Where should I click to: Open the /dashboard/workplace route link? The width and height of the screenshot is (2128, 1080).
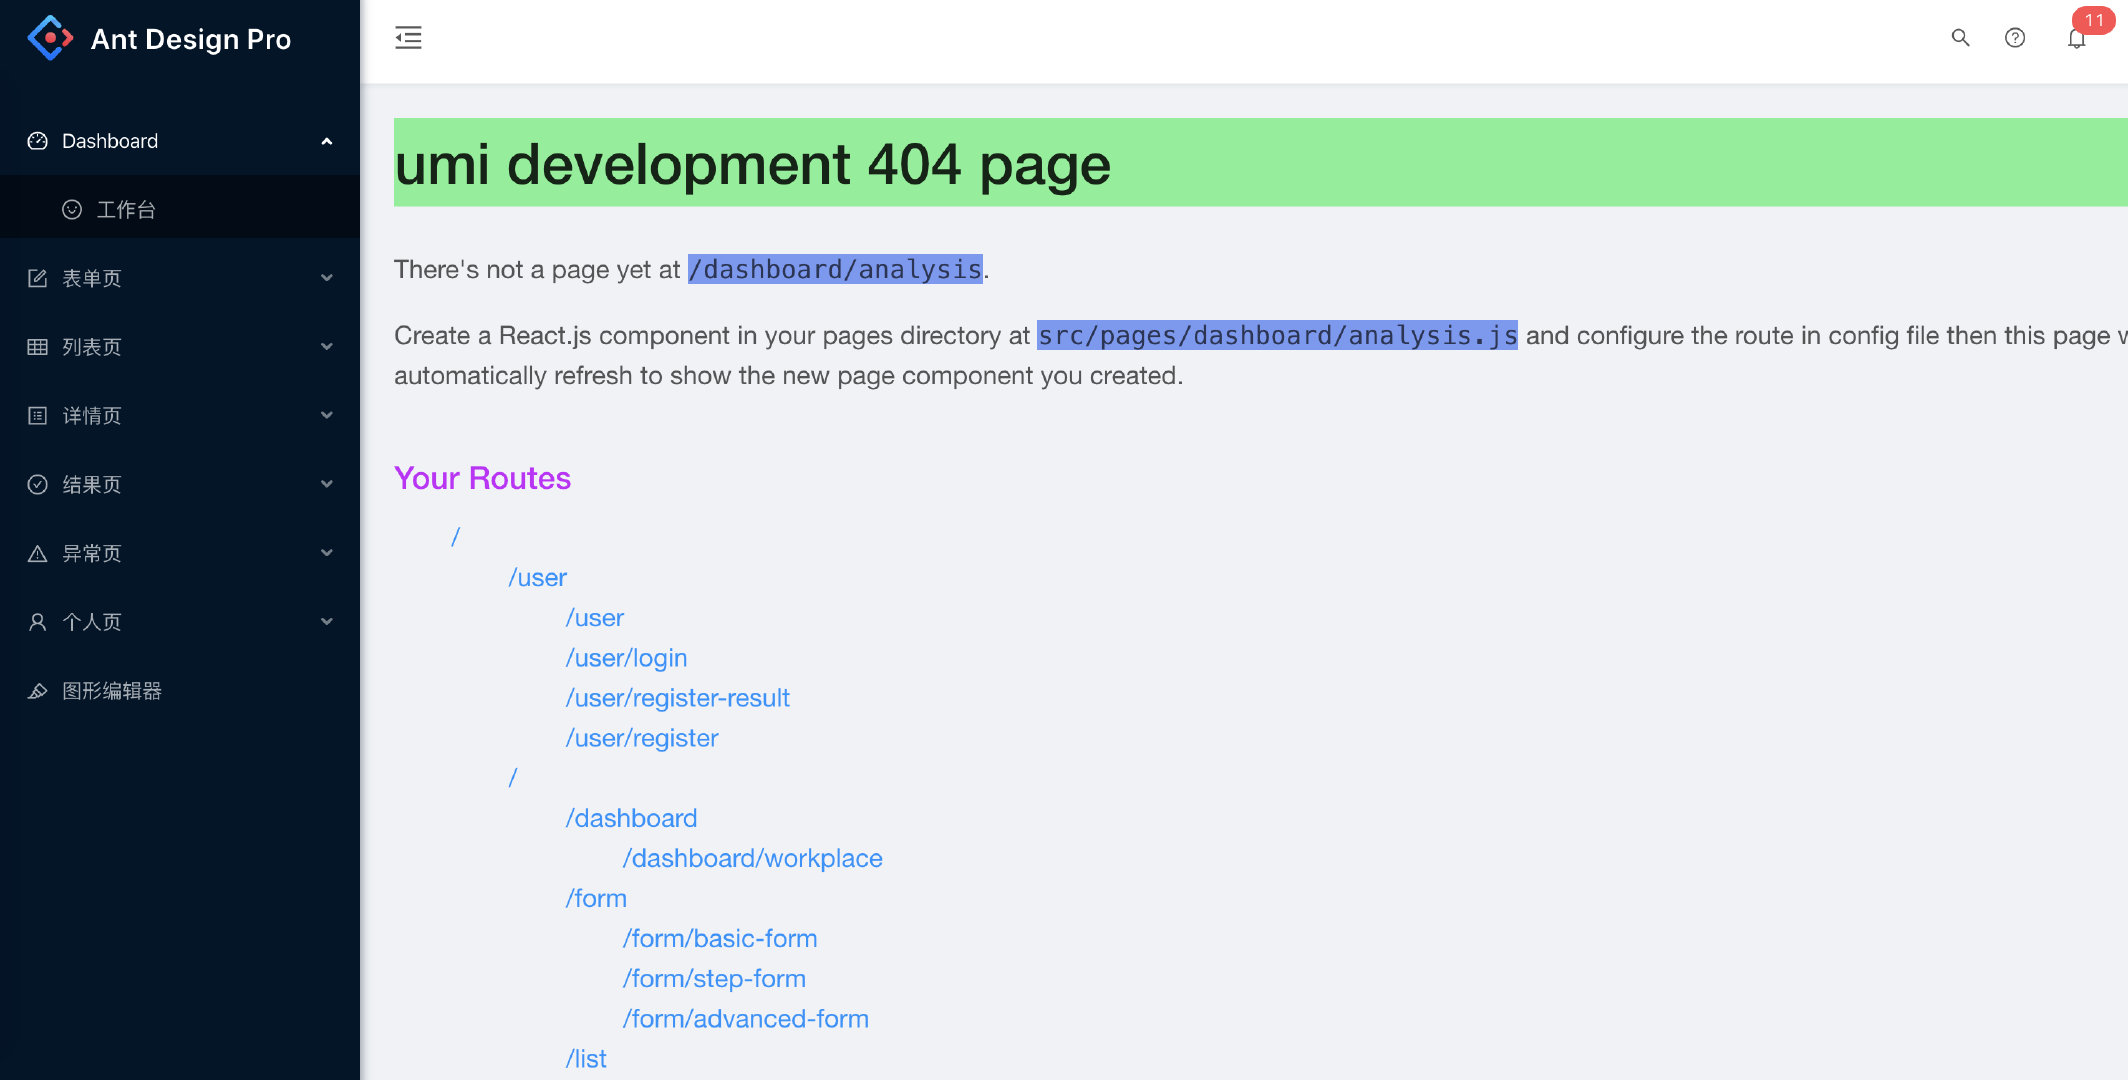pos(752,858)
